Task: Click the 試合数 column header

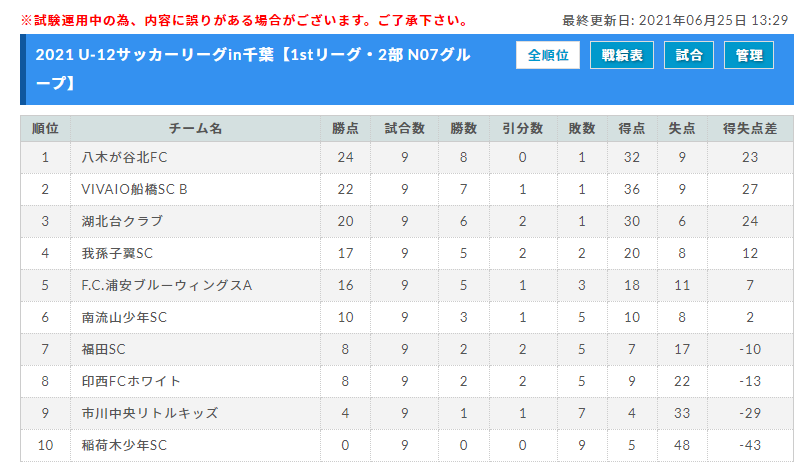Action: [x=404, y=128]
